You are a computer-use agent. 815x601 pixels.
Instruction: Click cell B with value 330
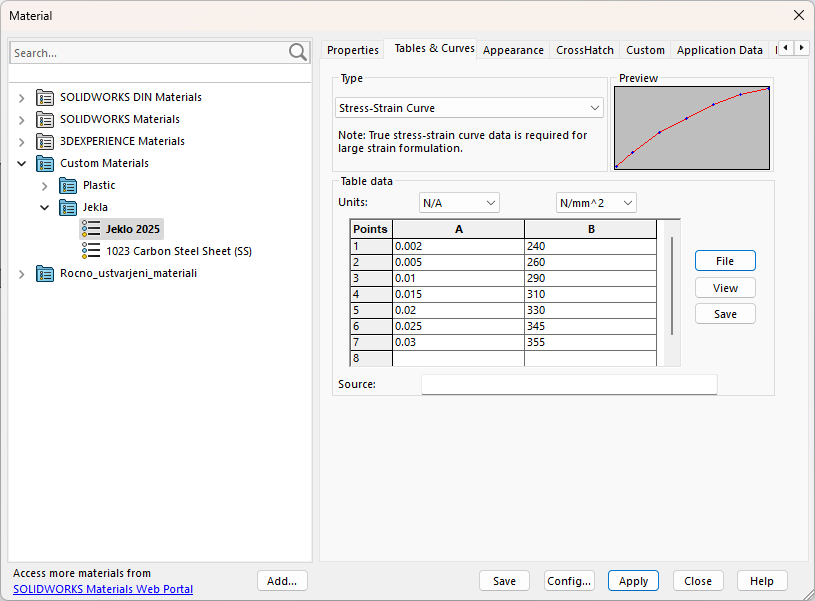click(590, 310)
